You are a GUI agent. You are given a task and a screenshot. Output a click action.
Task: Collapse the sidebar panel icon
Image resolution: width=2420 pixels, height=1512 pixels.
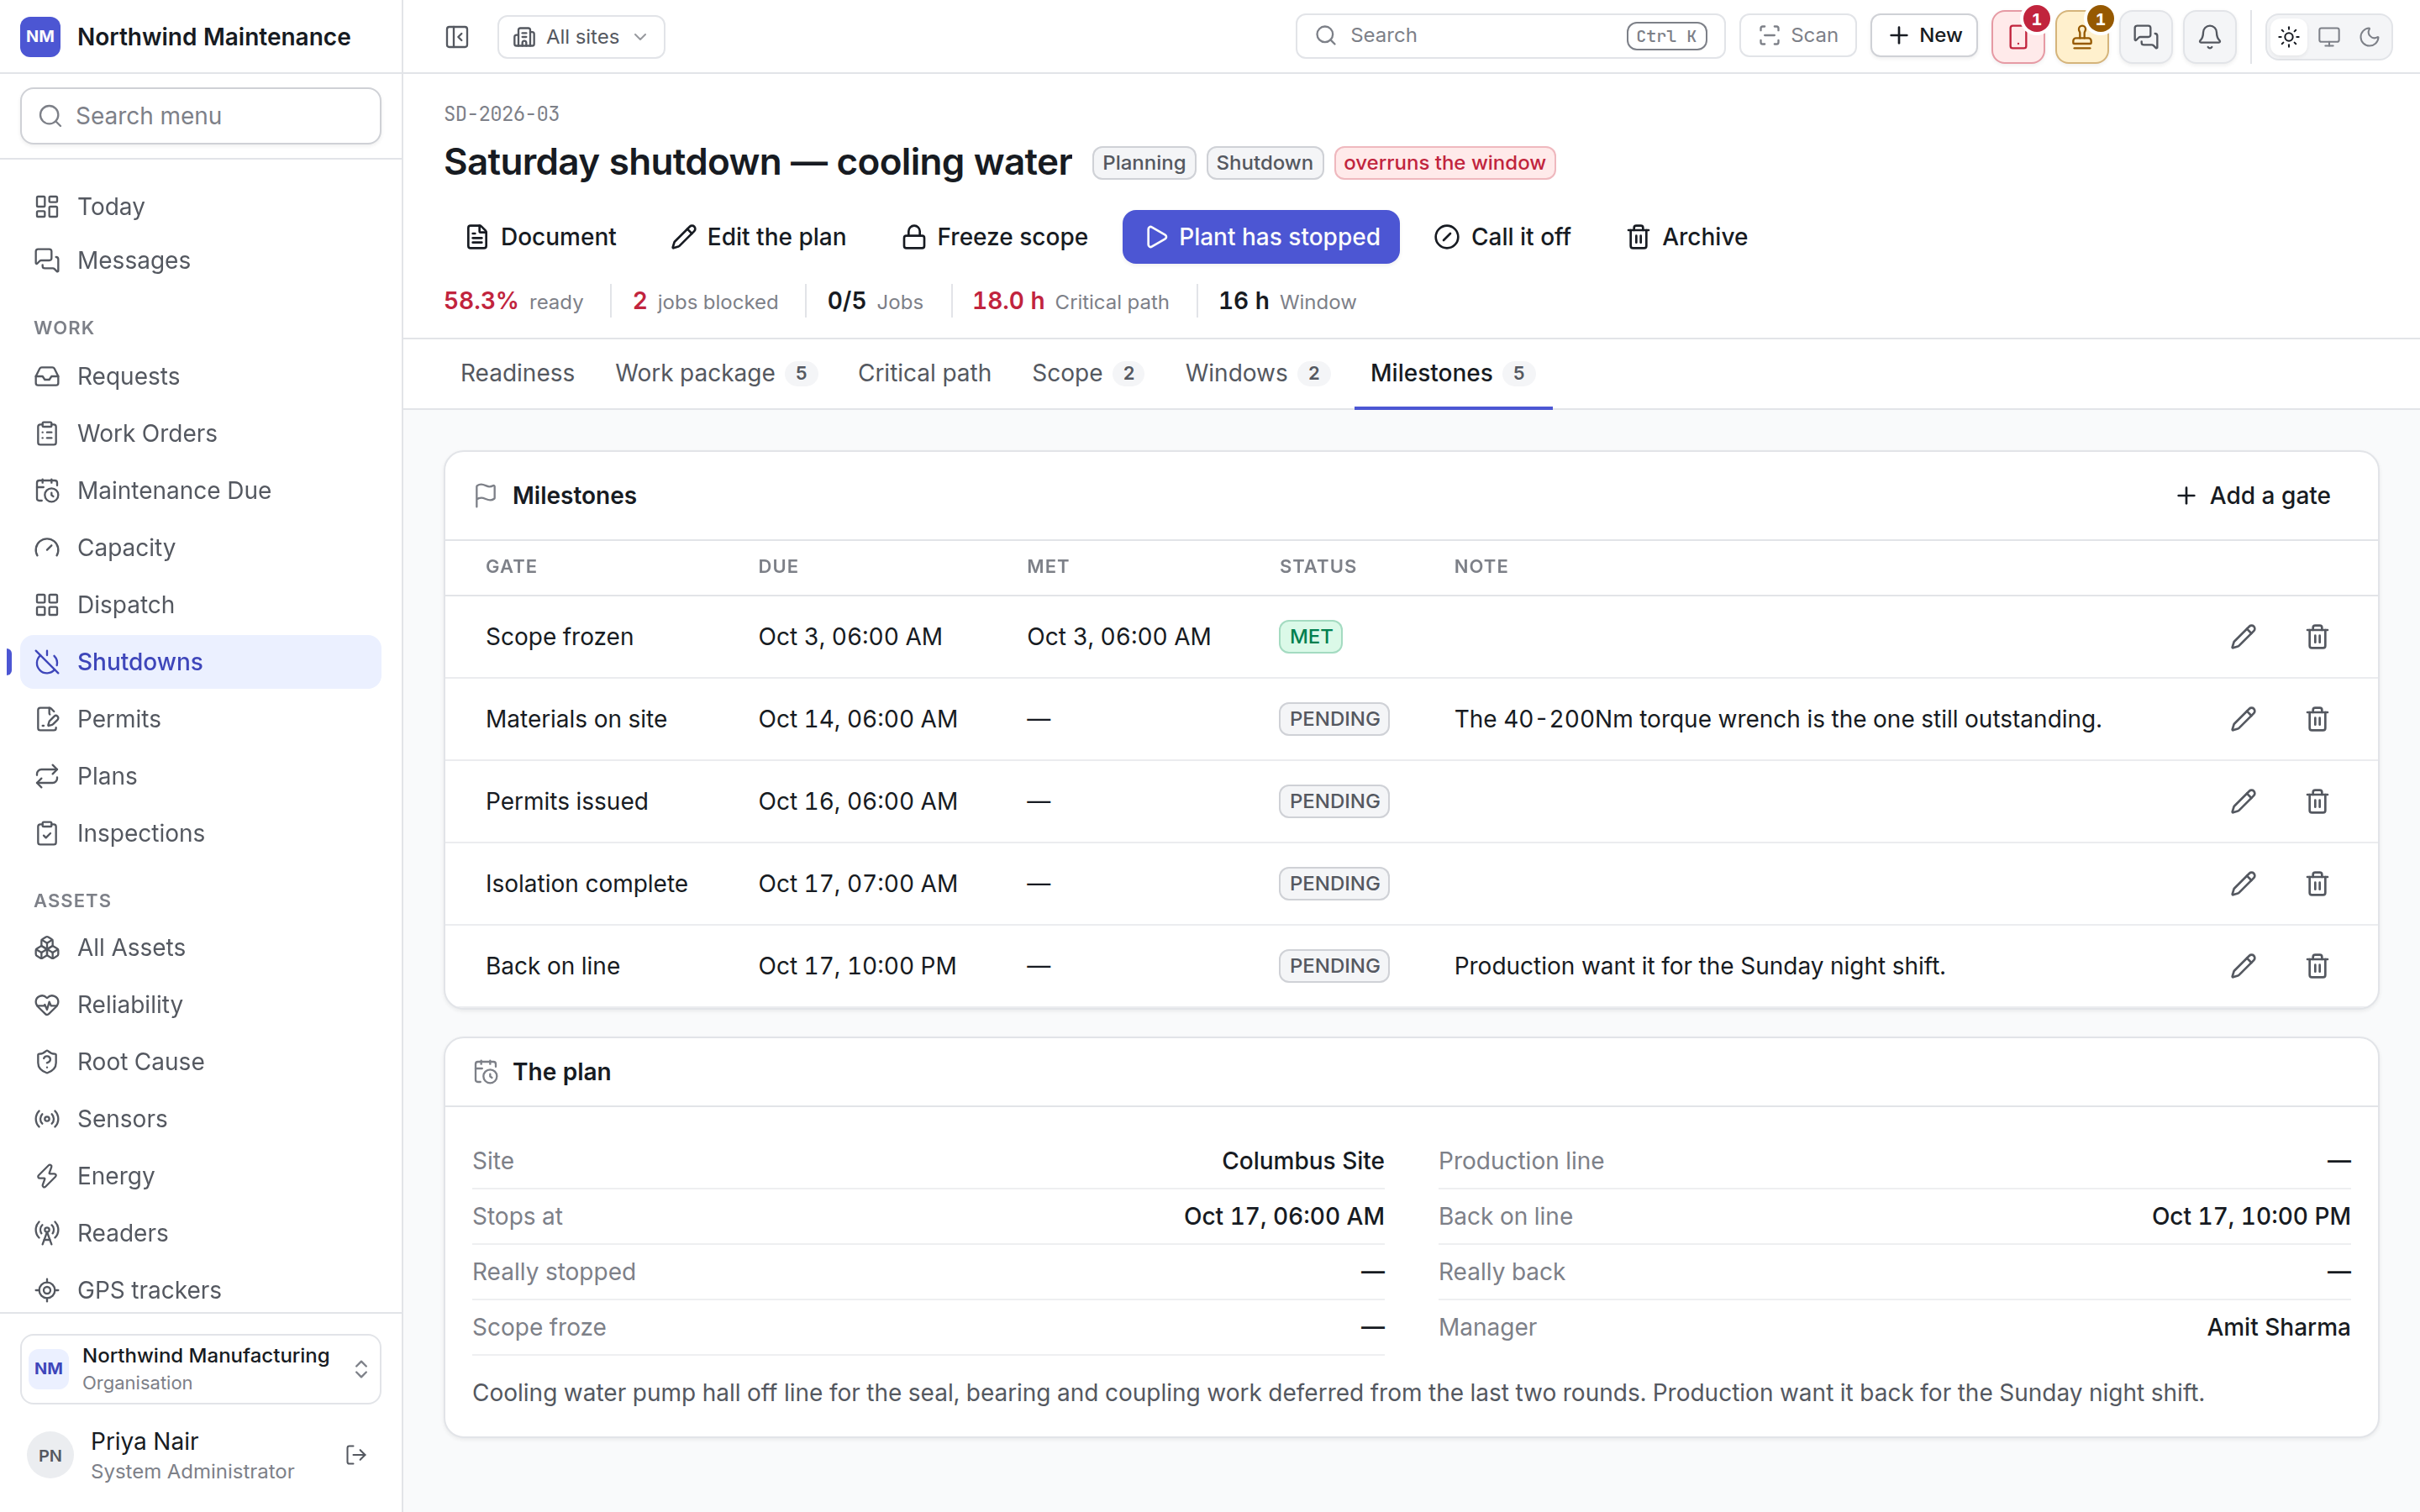[x=457, y=37]
